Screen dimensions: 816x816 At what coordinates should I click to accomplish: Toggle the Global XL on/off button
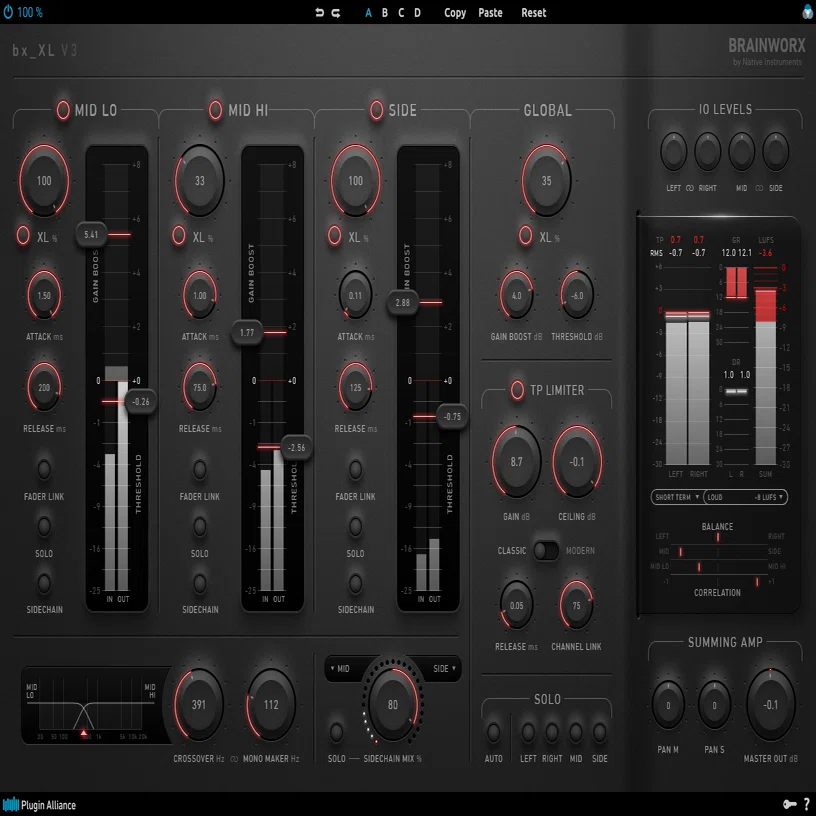[526, 235]
